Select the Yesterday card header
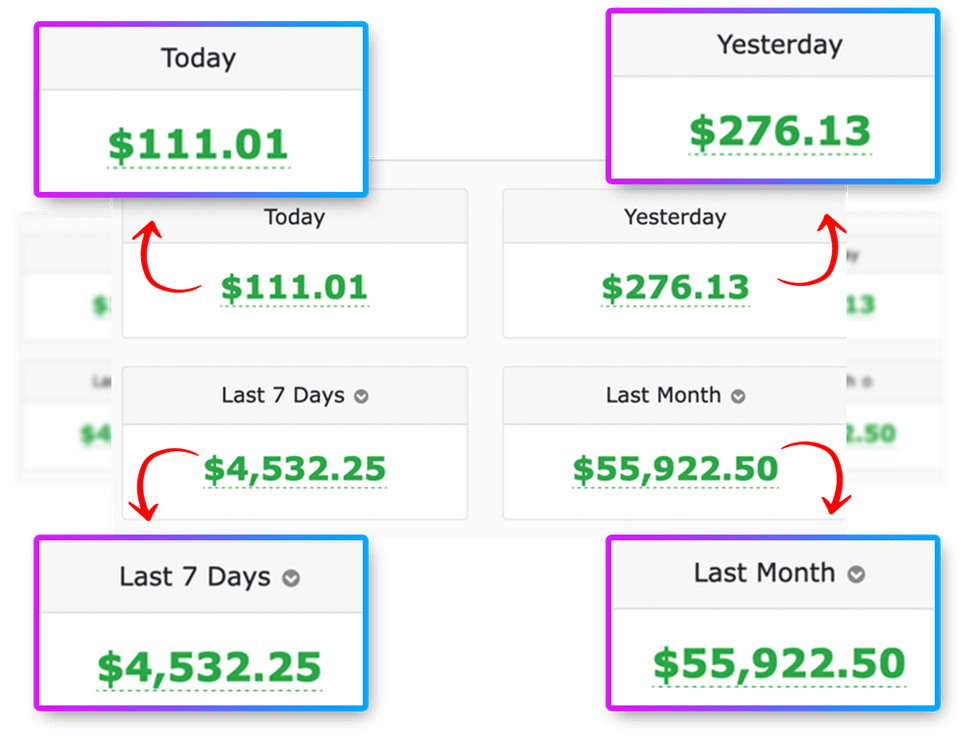 coord(675,217)
